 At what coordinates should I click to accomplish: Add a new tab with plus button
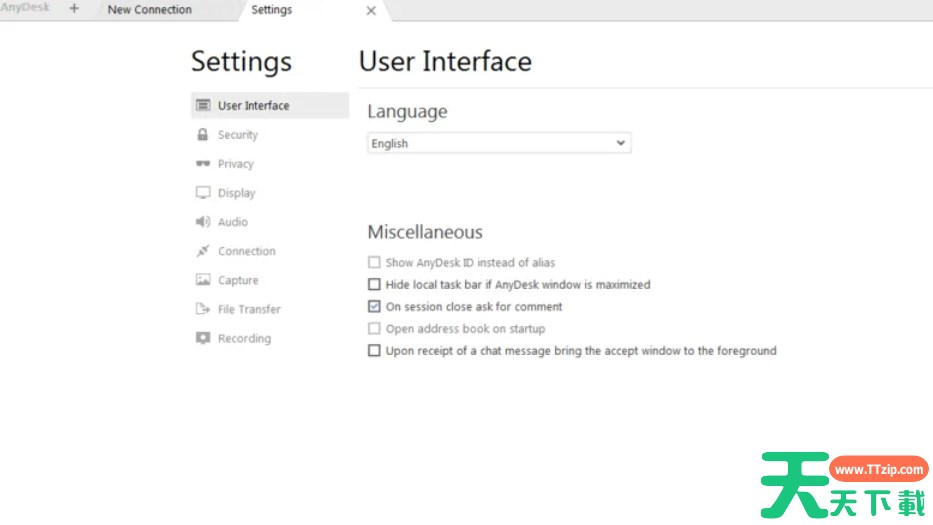pos(74,8)
